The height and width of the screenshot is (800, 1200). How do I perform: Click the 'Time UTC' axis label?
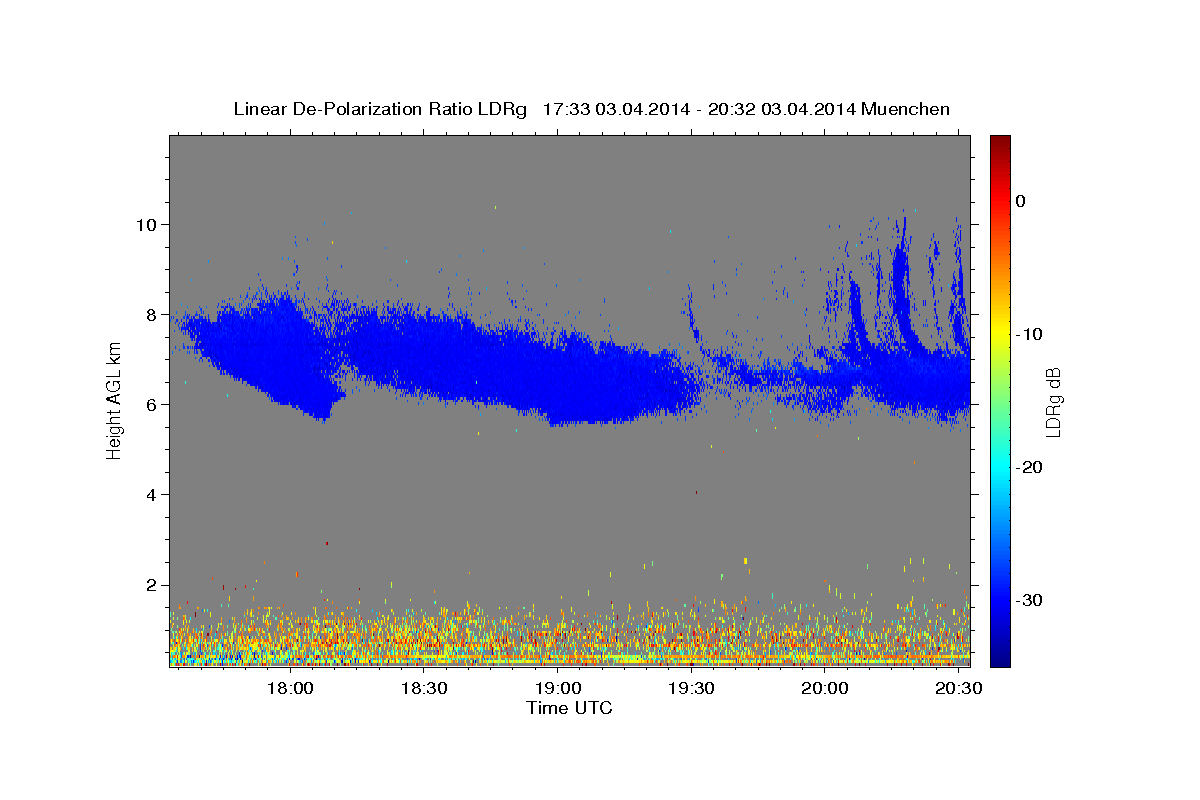coord(569,708)
